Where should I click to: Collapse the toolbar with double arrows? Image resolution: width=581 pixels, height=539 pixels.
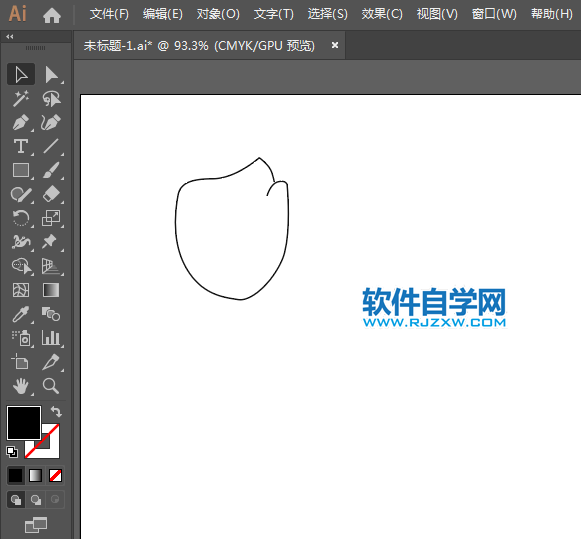pos(10,37)
